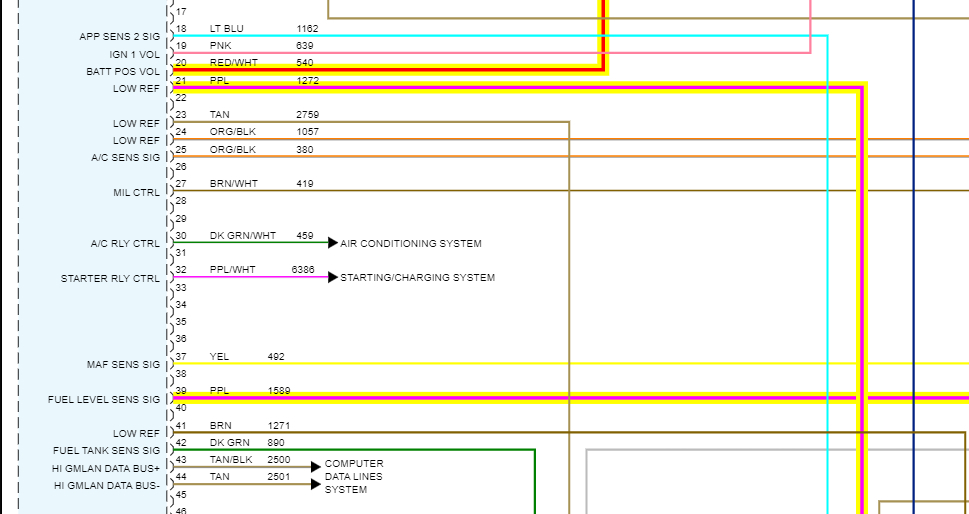Click the arrow pointing to AIR CONDITIONING SYSTEM

coord(333,243)
